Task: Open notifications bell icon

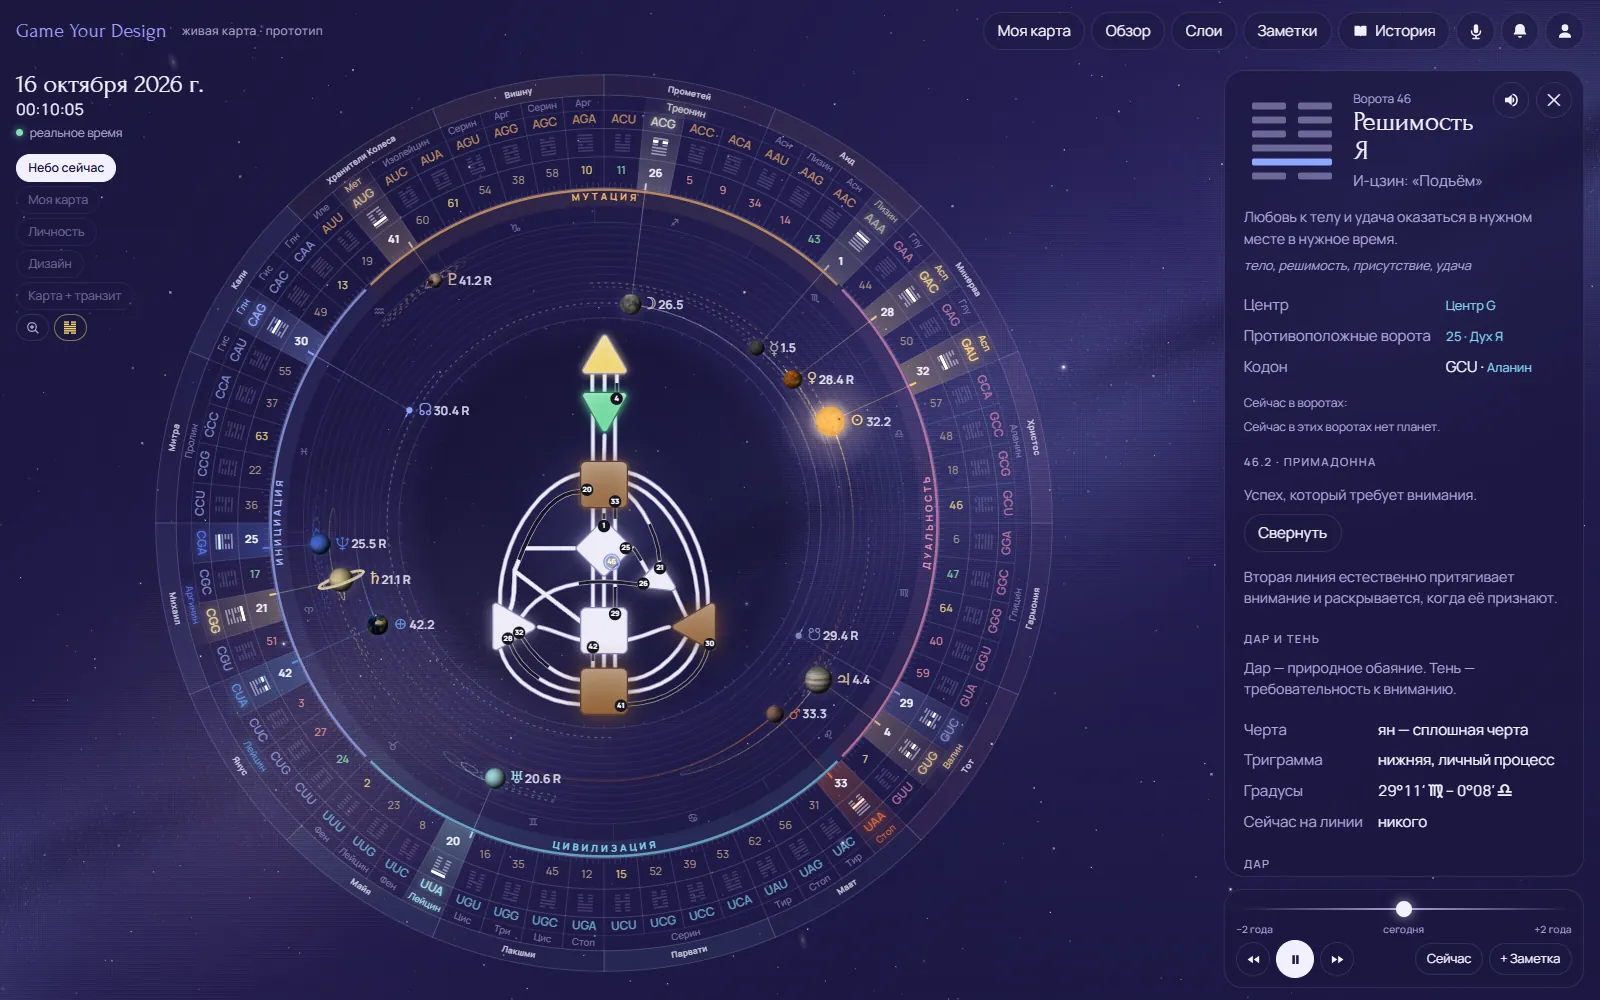Action: point(1520,31)
